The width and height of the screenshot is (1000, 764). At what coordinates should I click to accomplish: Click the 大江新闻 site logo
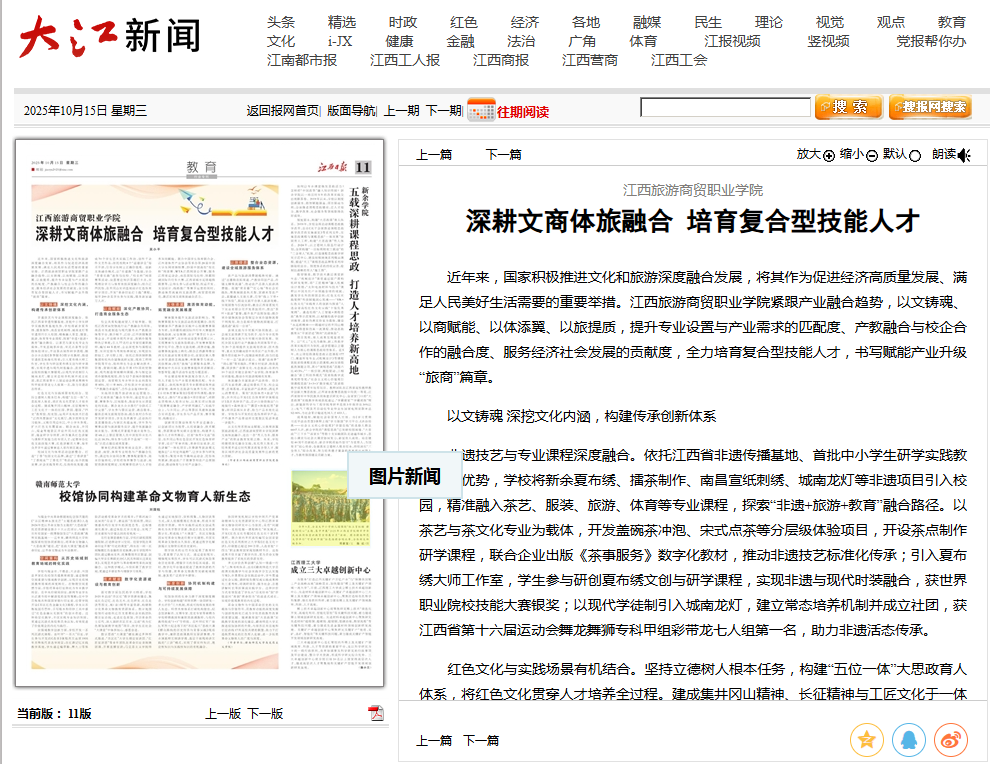pyautogui.click(x=108, y=37)
